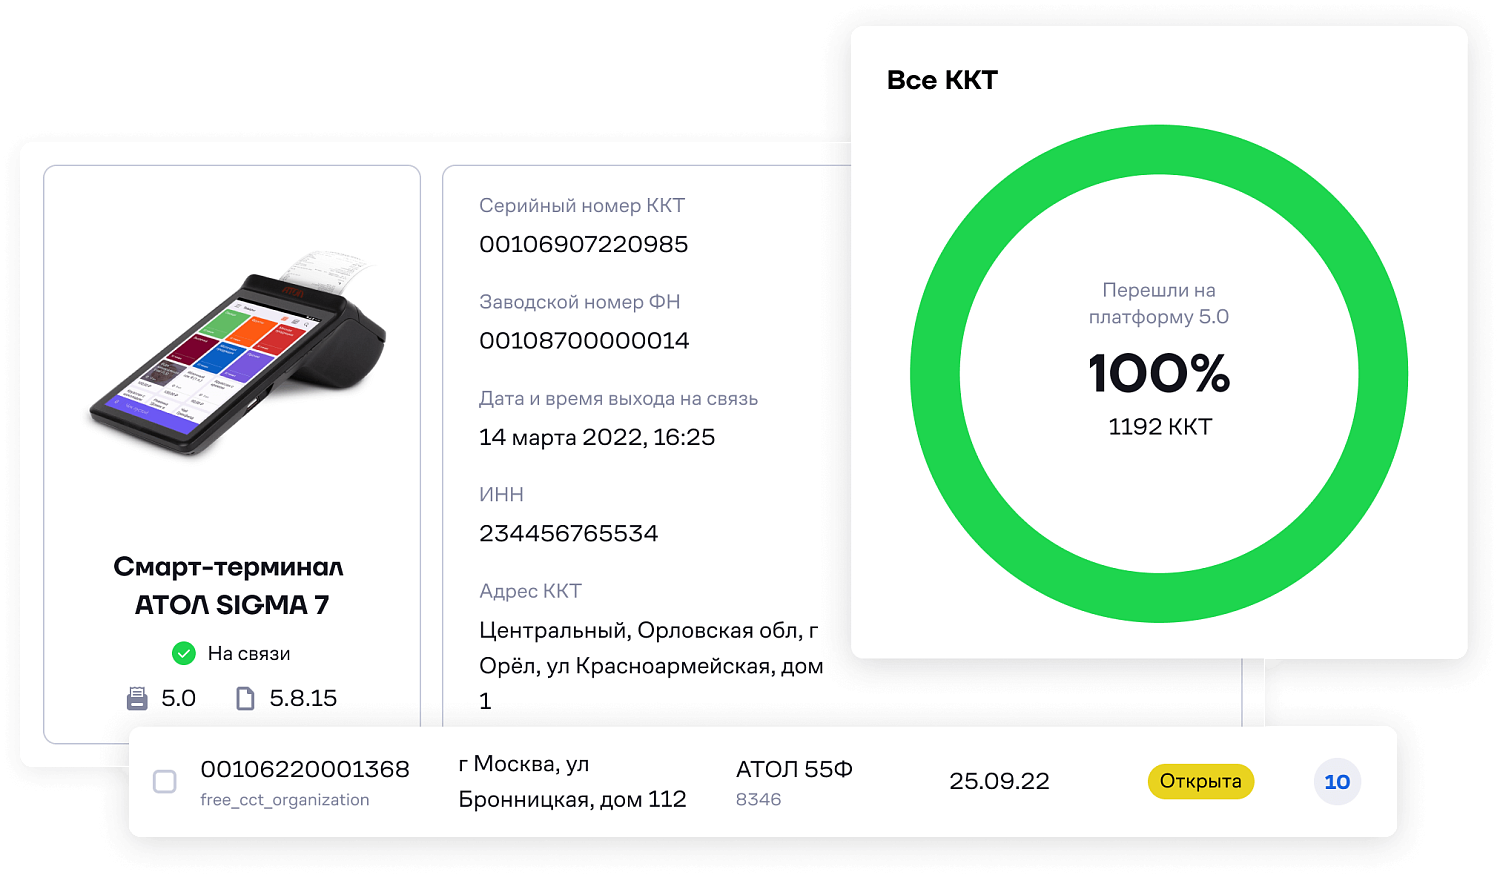Click the document icon beside 5.8.15

[245, 698]
